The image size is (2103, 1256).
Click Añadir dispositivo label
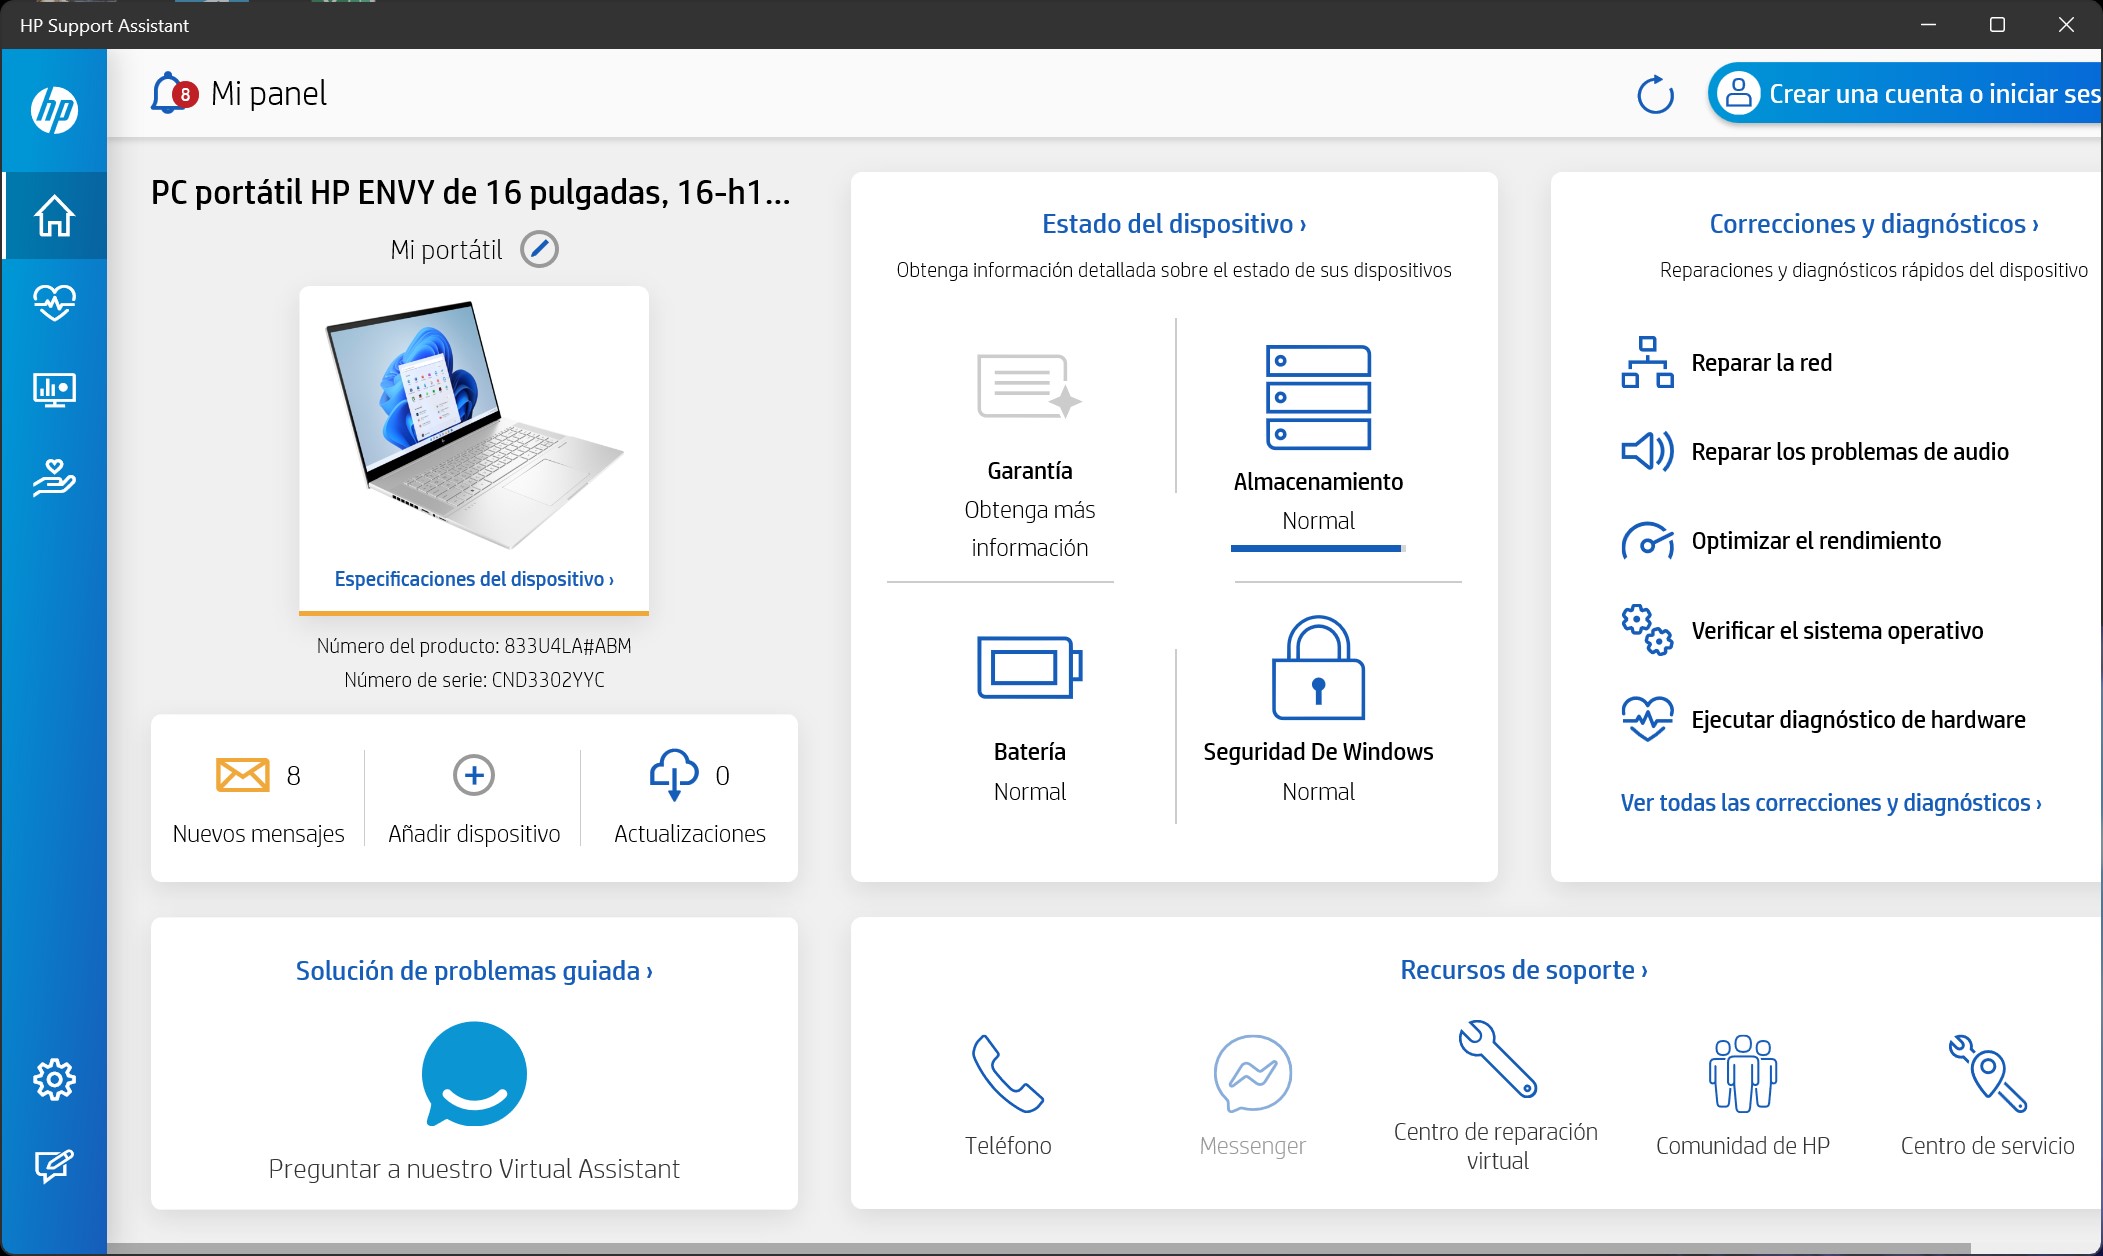click(x=474, y=834)
